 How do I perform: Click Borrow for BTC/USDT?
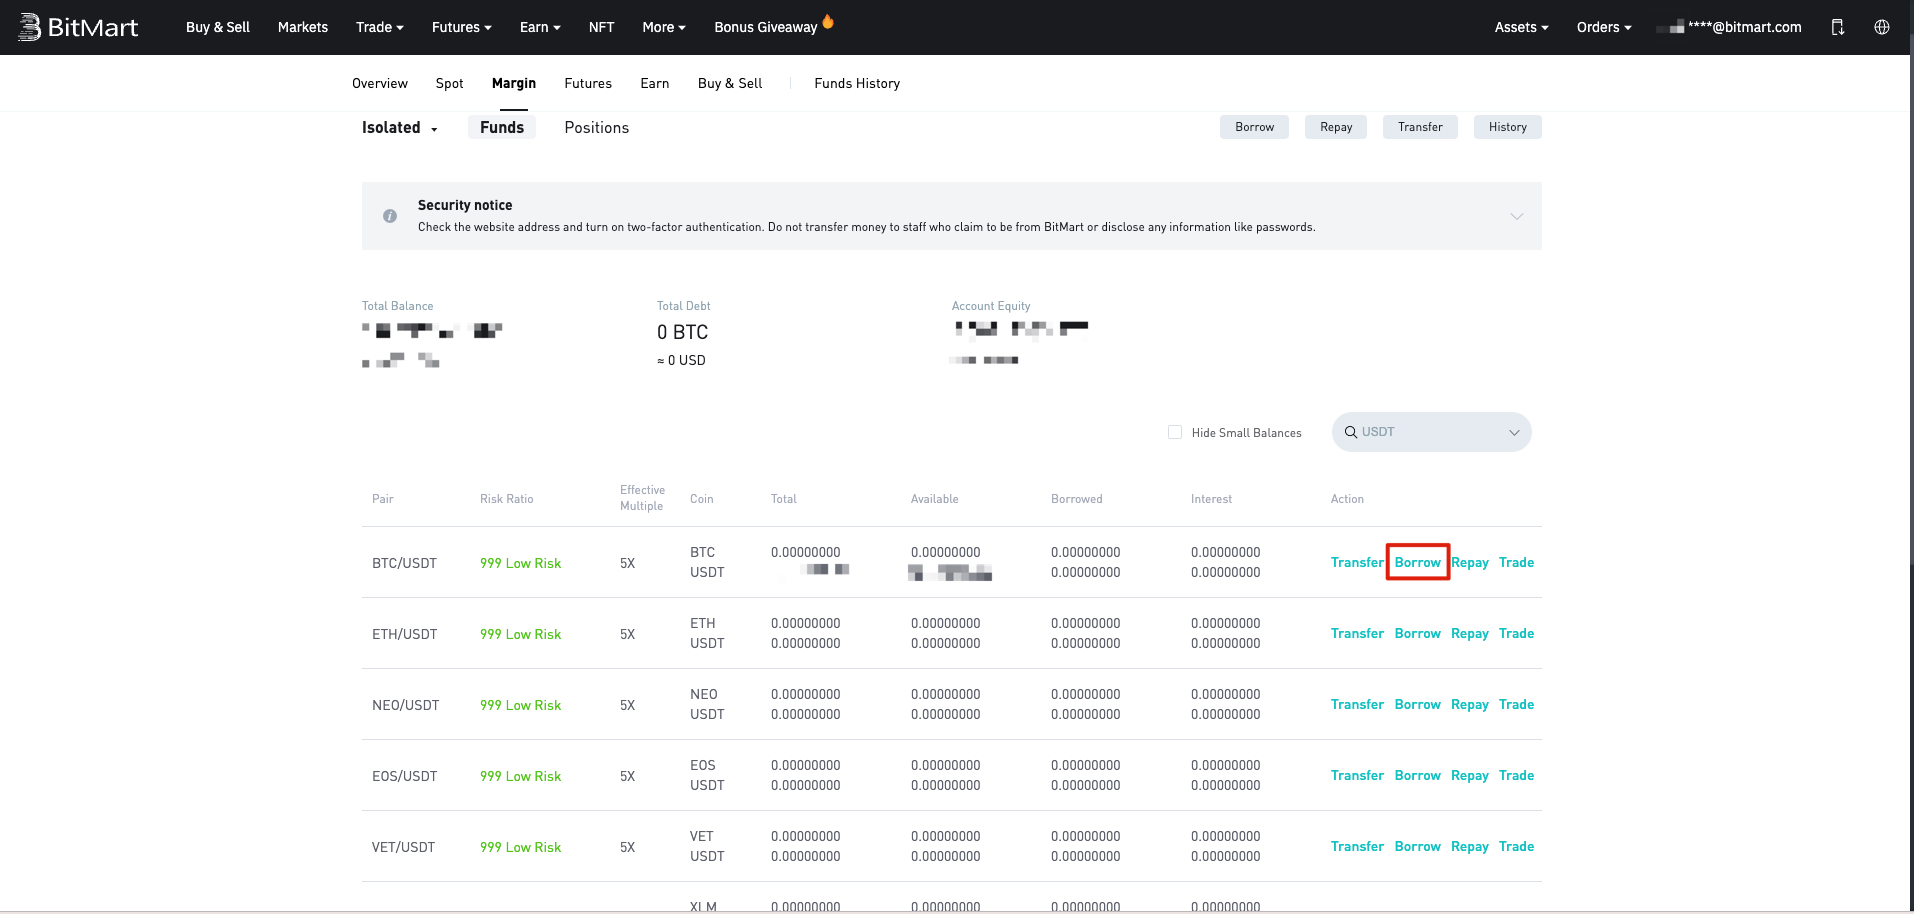pyautogui.click(x=1418, y=562)
